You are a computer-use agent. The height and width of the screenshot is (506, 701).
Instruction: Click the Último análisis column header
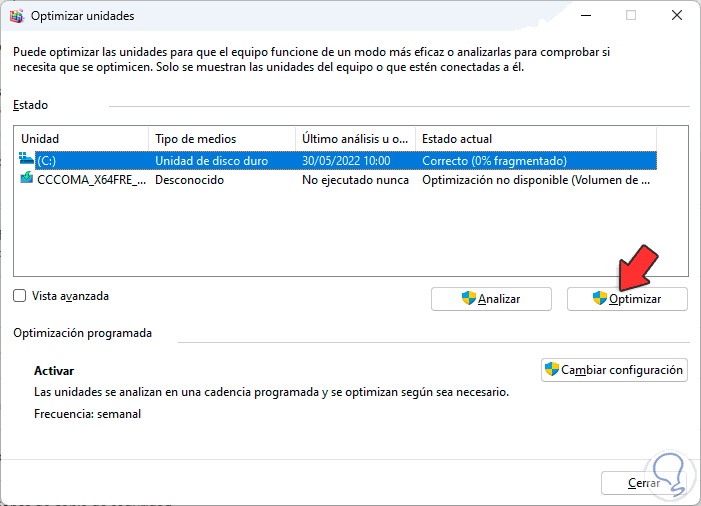(x=355, y=138)
